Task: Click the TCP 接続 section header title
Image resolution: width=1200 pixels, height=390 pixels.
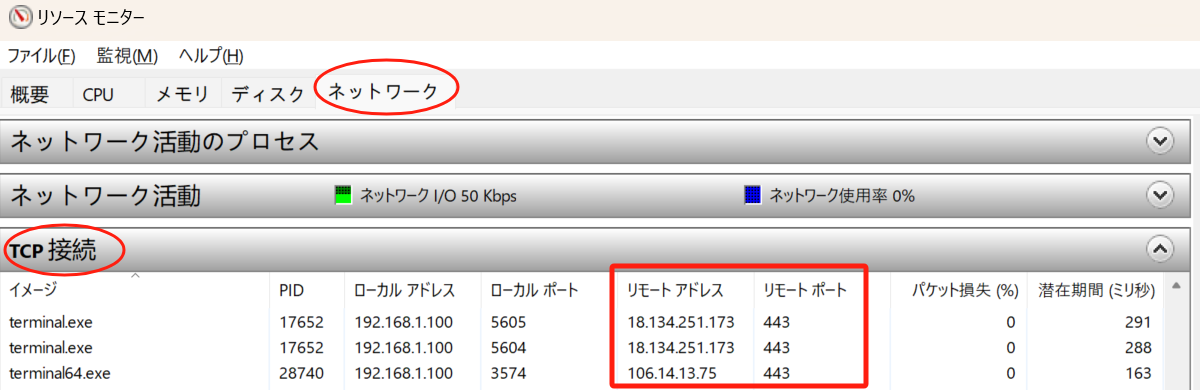Action: click(53, 250)
